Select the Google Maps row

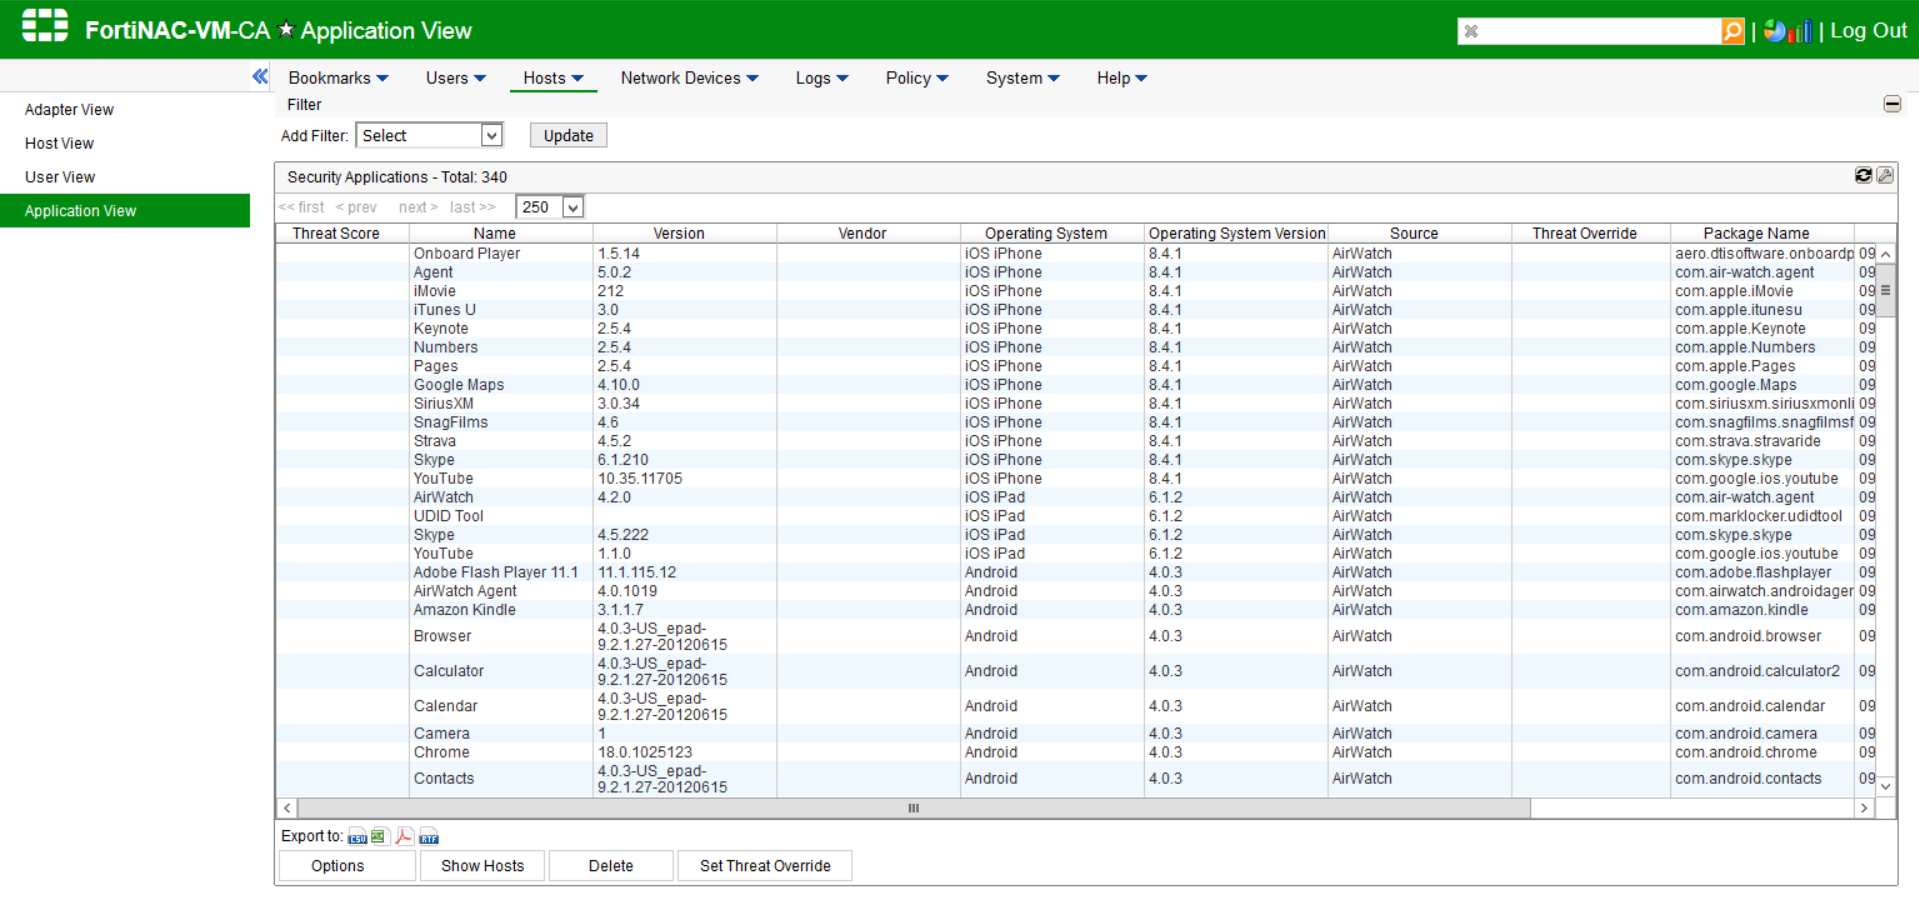pyautogui.click(x=1076, y=385)
